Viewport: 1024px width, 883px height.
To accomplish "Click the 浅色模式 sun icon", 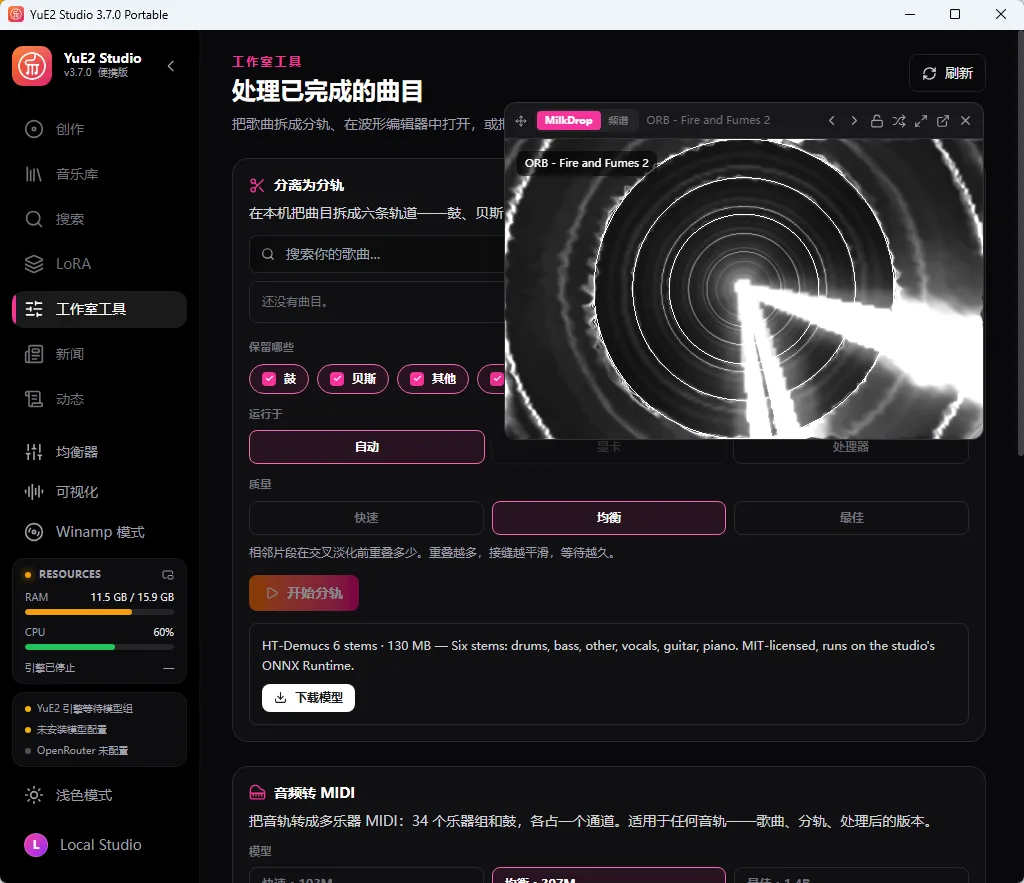I will pyautogui.click(x=34, y=795).
